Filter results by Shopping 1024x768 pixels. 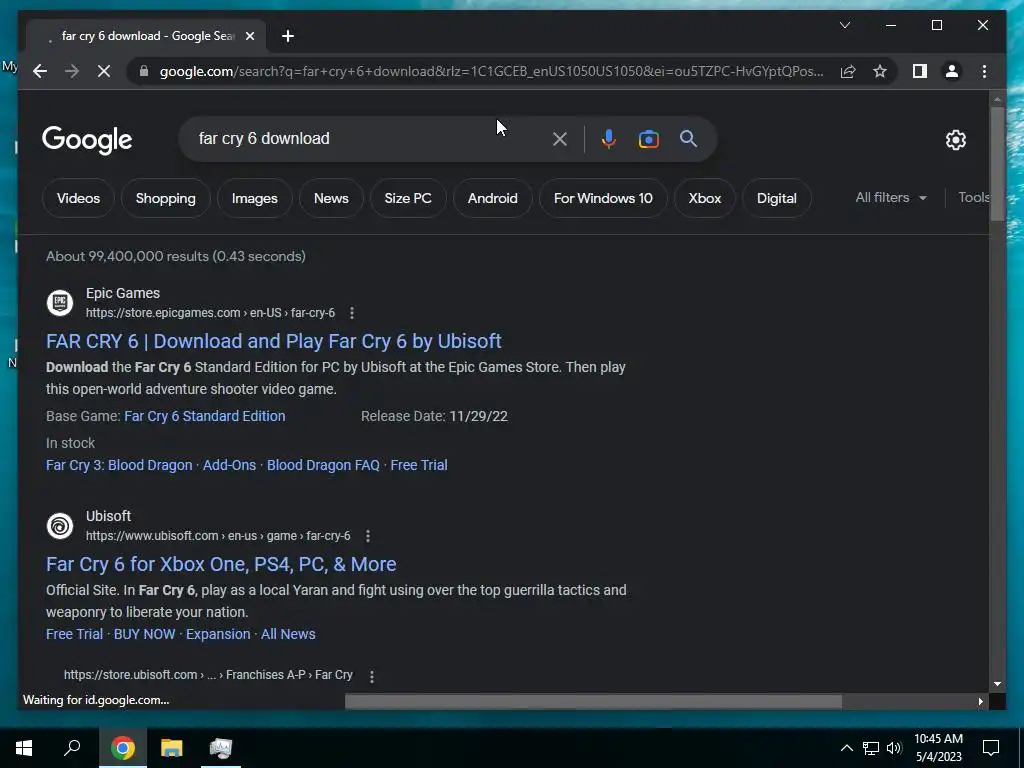click(x=165, y=198)
